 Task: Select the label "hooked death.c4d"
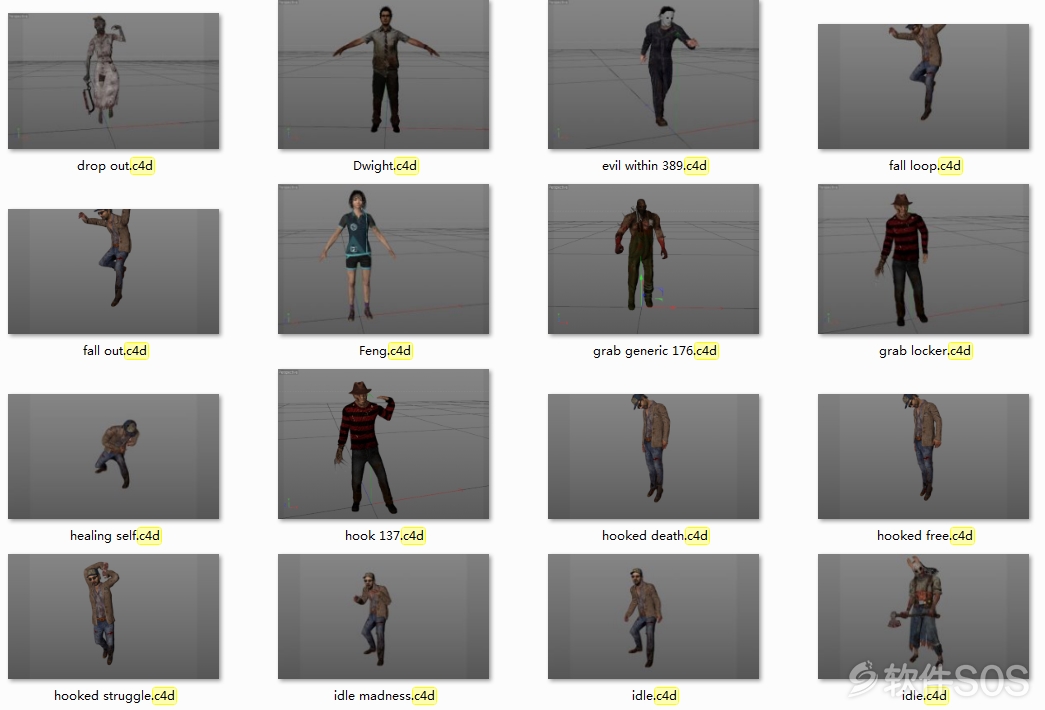click(x=654, y=535)
